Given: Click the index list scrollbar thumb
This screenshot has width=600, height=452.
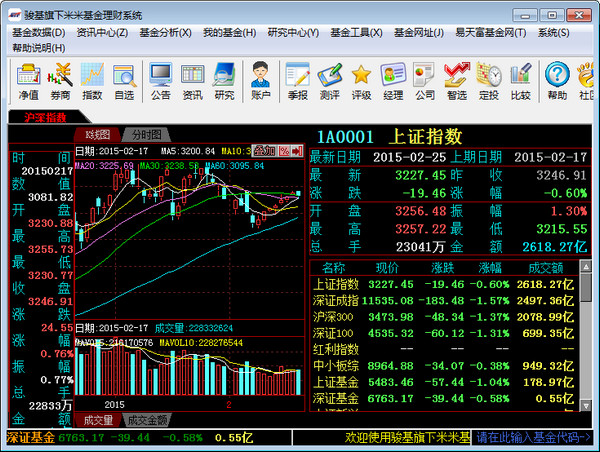Looking at the screenshot, I should point(585,287).
